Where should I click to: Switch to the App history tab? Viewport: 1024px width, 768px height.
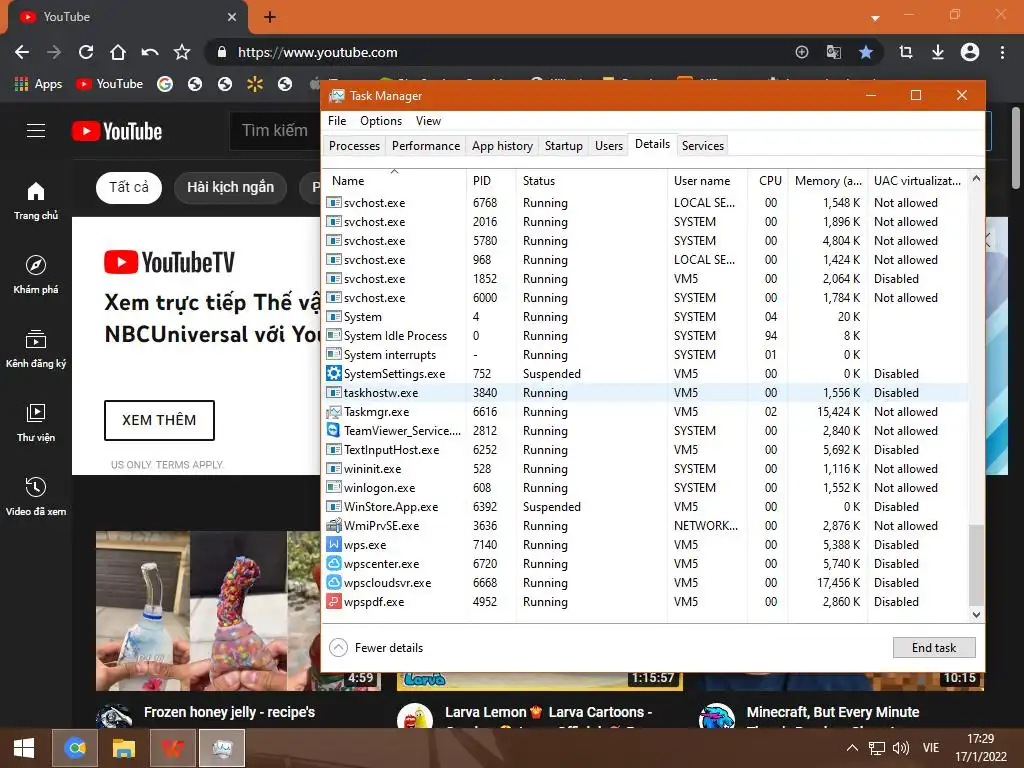click(x=502, y=146)
